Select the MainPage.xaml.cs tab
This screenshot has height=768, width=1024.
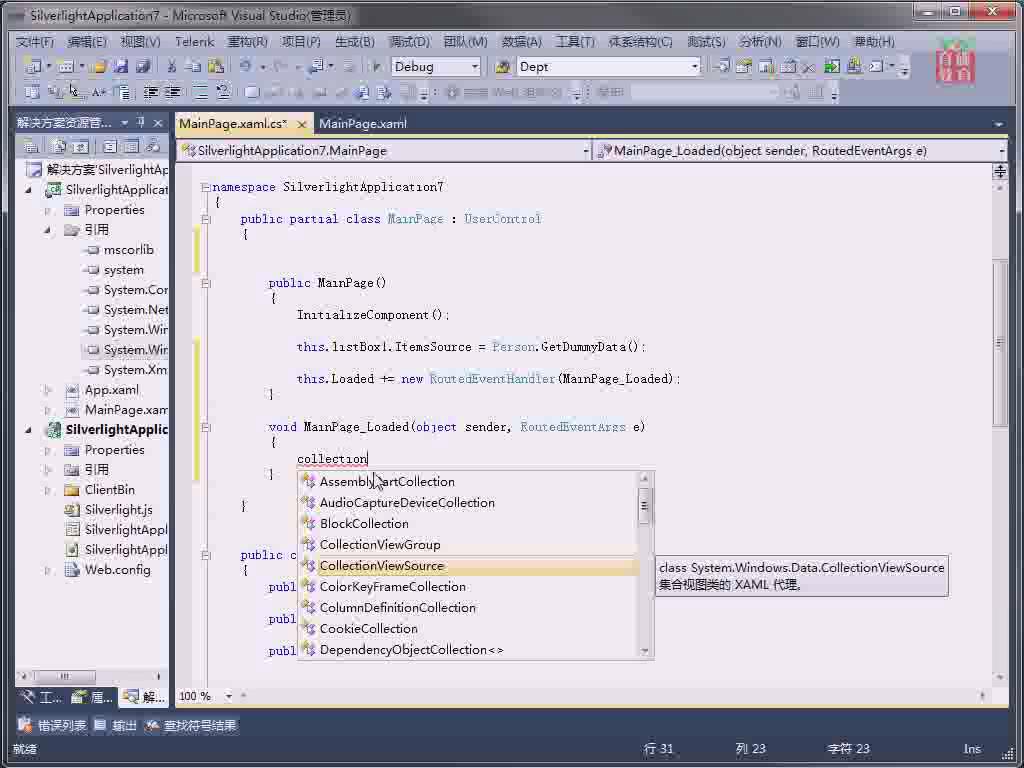(x=232, y=123)
